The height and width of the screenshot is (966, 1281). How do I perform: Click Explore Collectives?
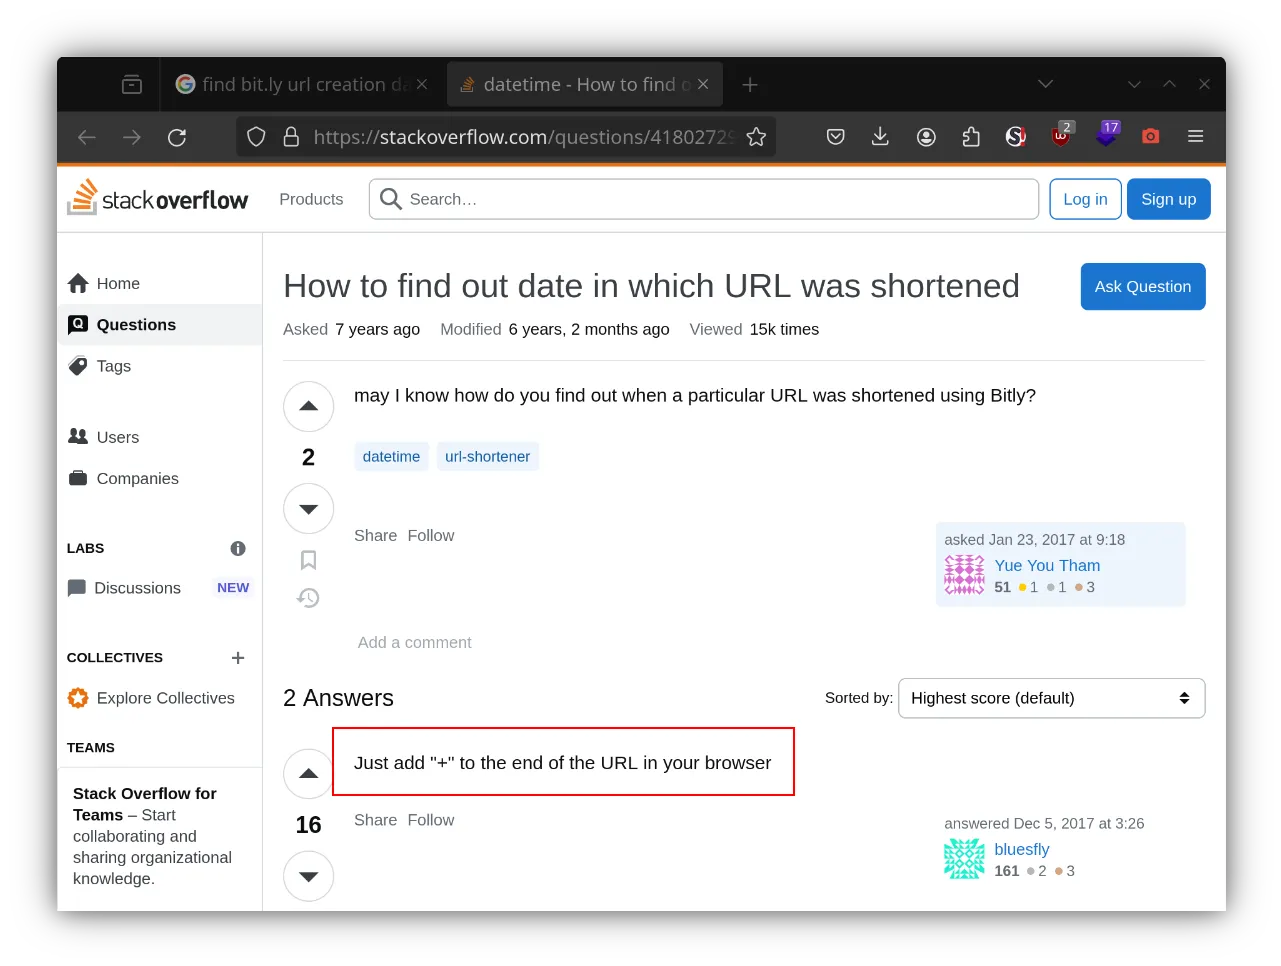(x=151, y=698)
